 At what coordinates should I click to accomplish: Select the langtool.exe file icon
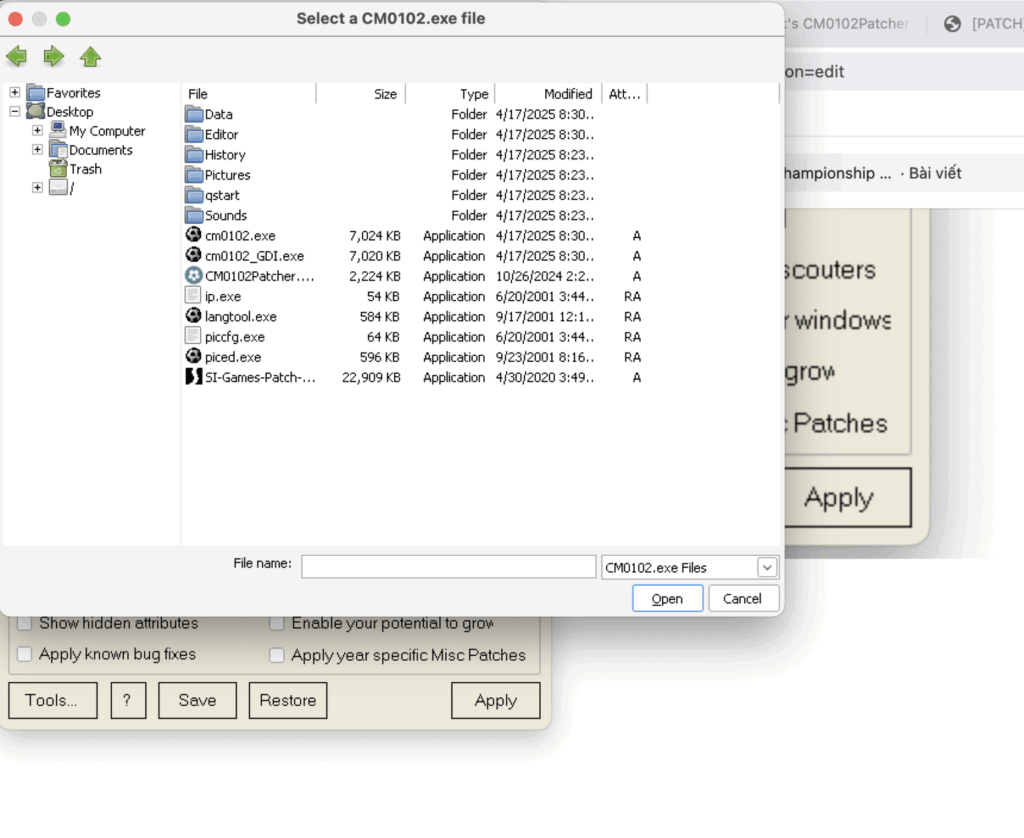click(194, 316)
